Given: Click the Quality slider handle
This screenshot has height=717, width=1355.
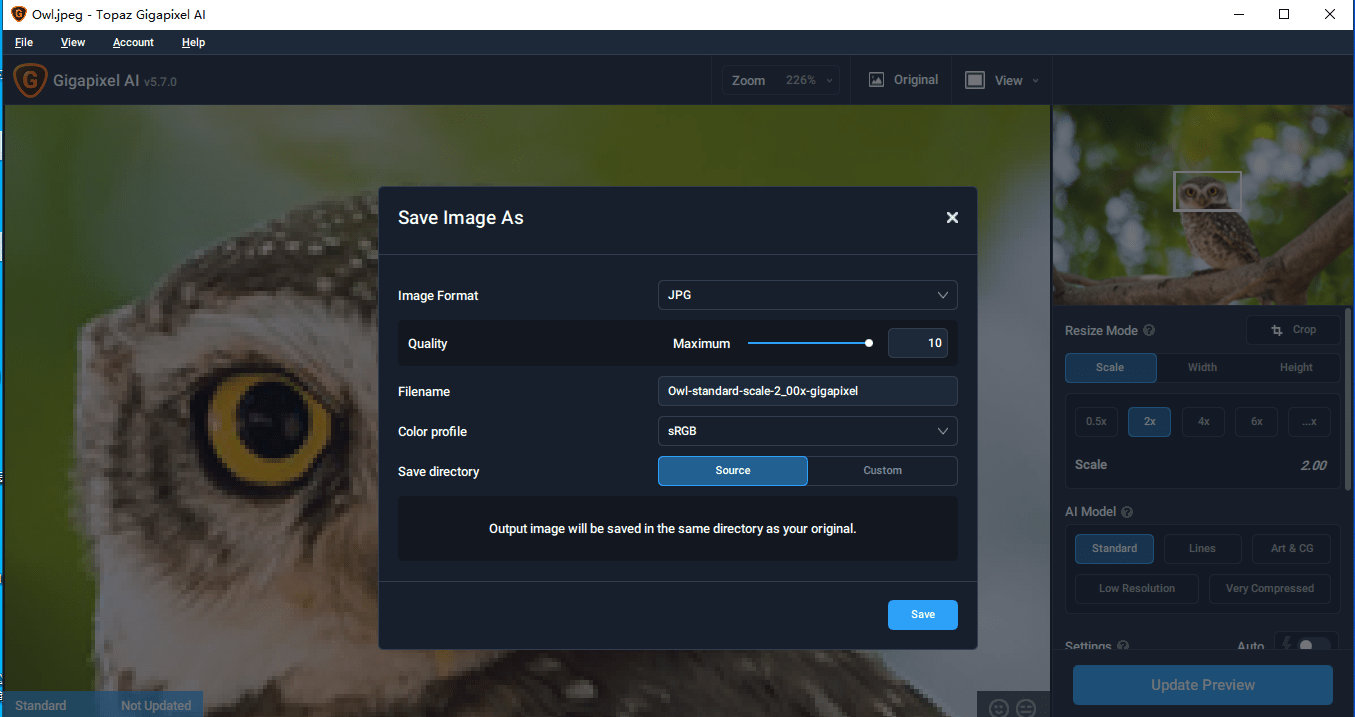Looking at the screenshot, I should [x=869, y=343].
